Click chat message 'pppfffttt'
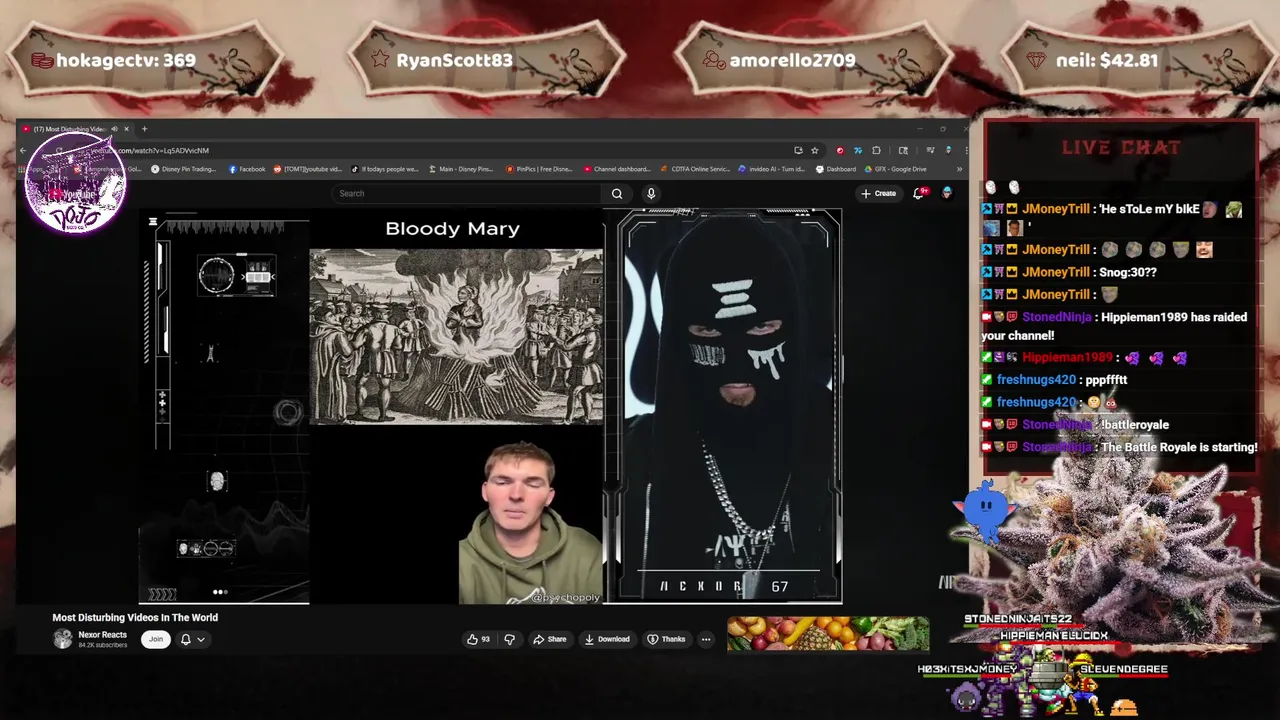 pos(1106,380)
